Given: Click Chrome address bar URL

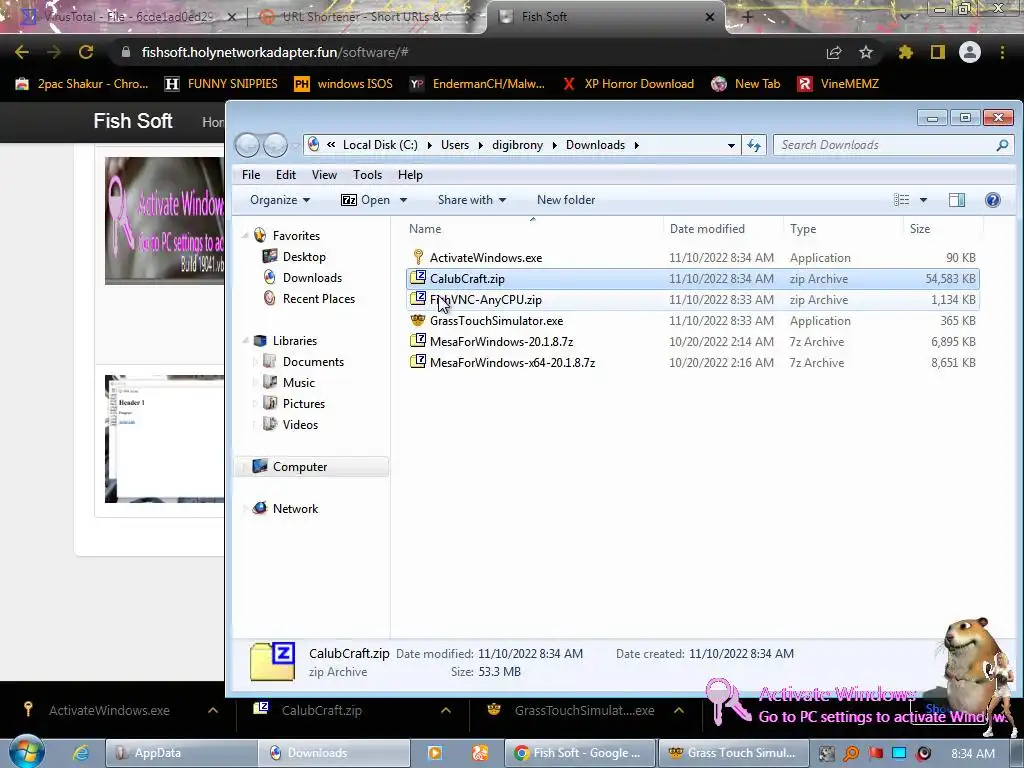Looking at the screenshot, I should 274,52.
